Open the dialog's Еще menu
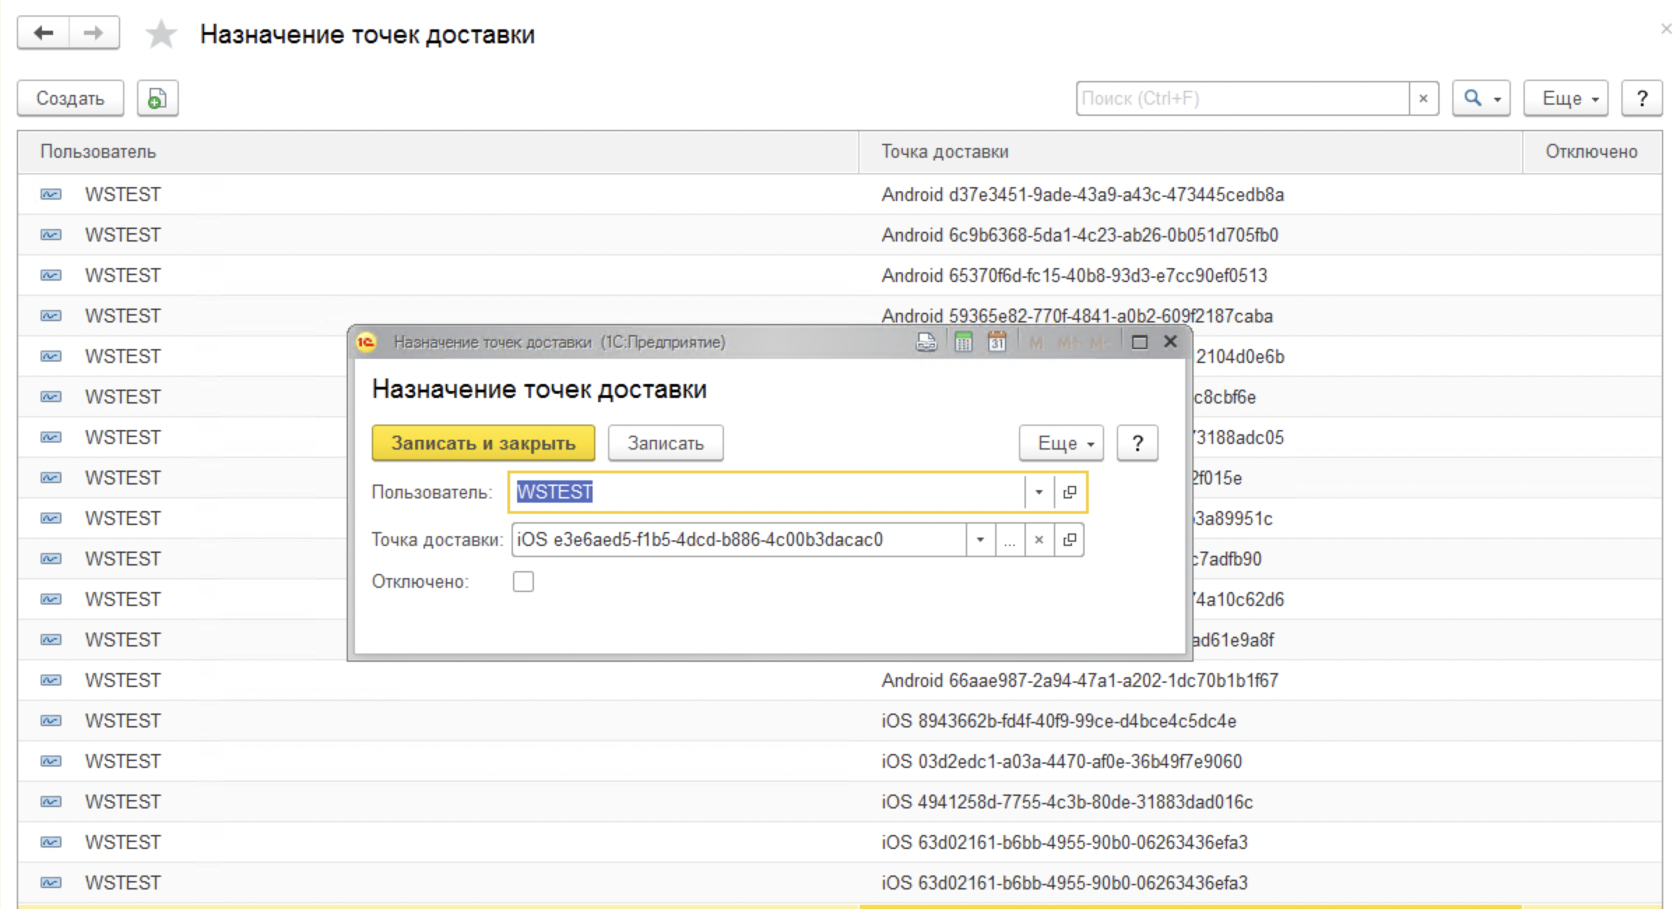The height and width of the screenshot is (909, 1680). pyautogui.click(x=1061, y=443)
